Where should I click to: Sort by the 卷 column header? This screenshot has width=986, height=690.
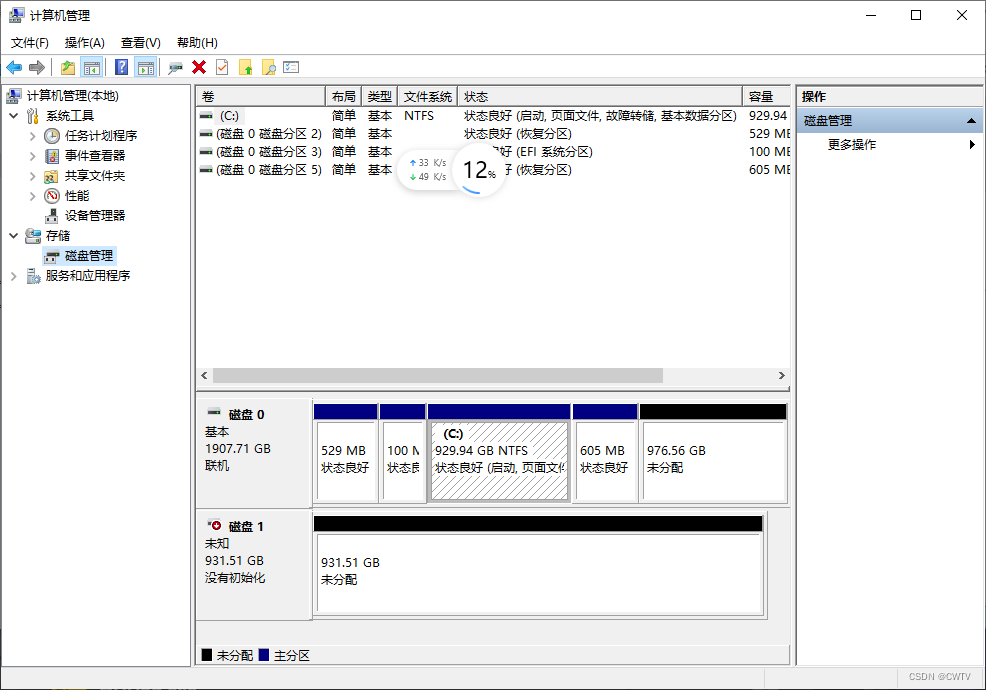point(261,96)
